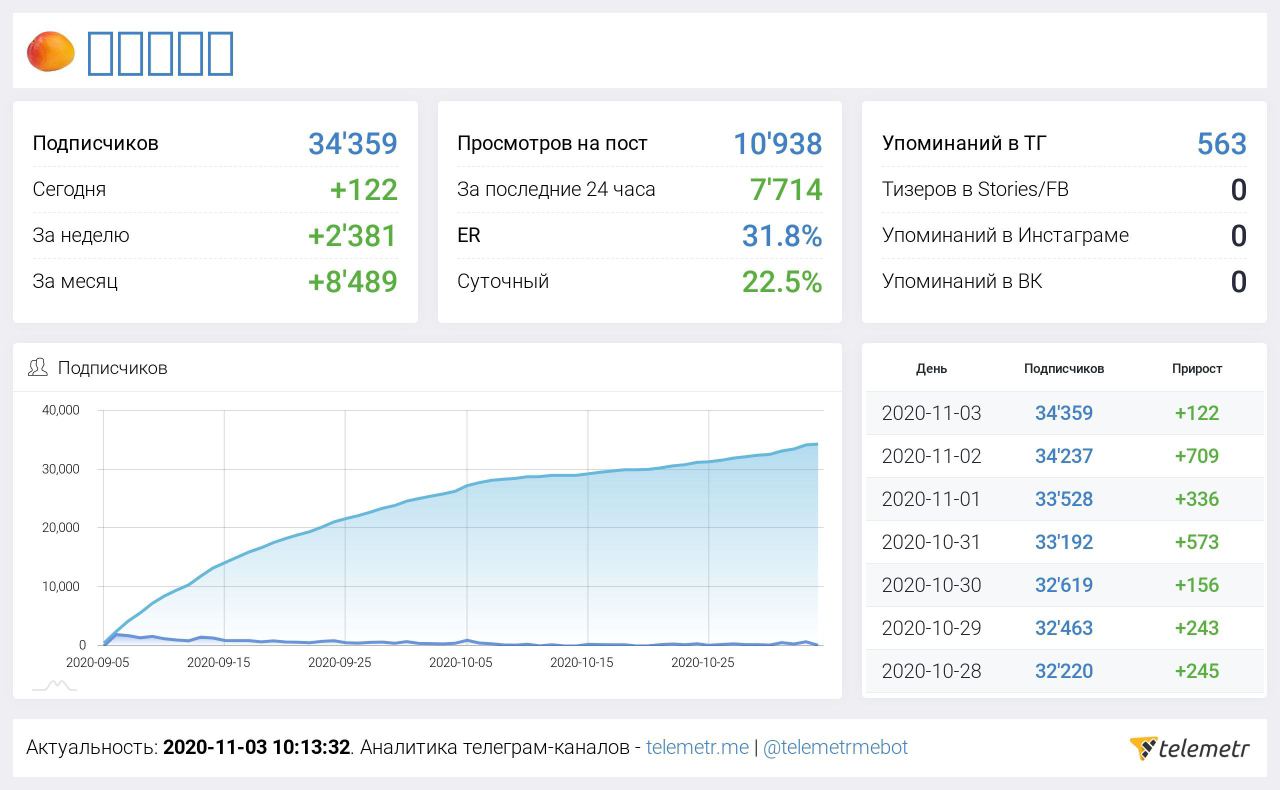Image resolution: width=1280 pixels, height=790 pixels.
Task: Click the 2020-10-25 x-axis label
Action: click(x=703, y=662)
